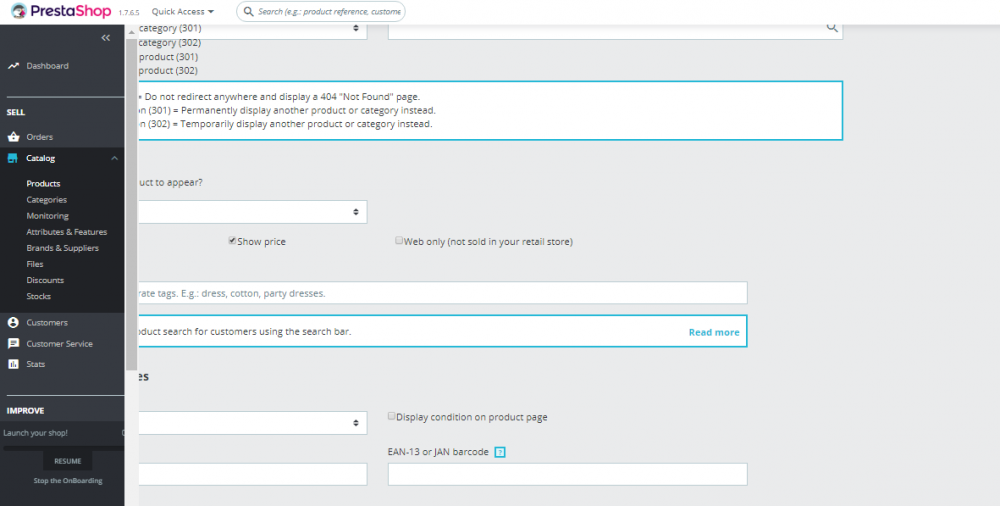This screenshot has width=1000, height=506.
Task: Collapse the Catalog menu chevron
Action: click(x=114, y=158)
